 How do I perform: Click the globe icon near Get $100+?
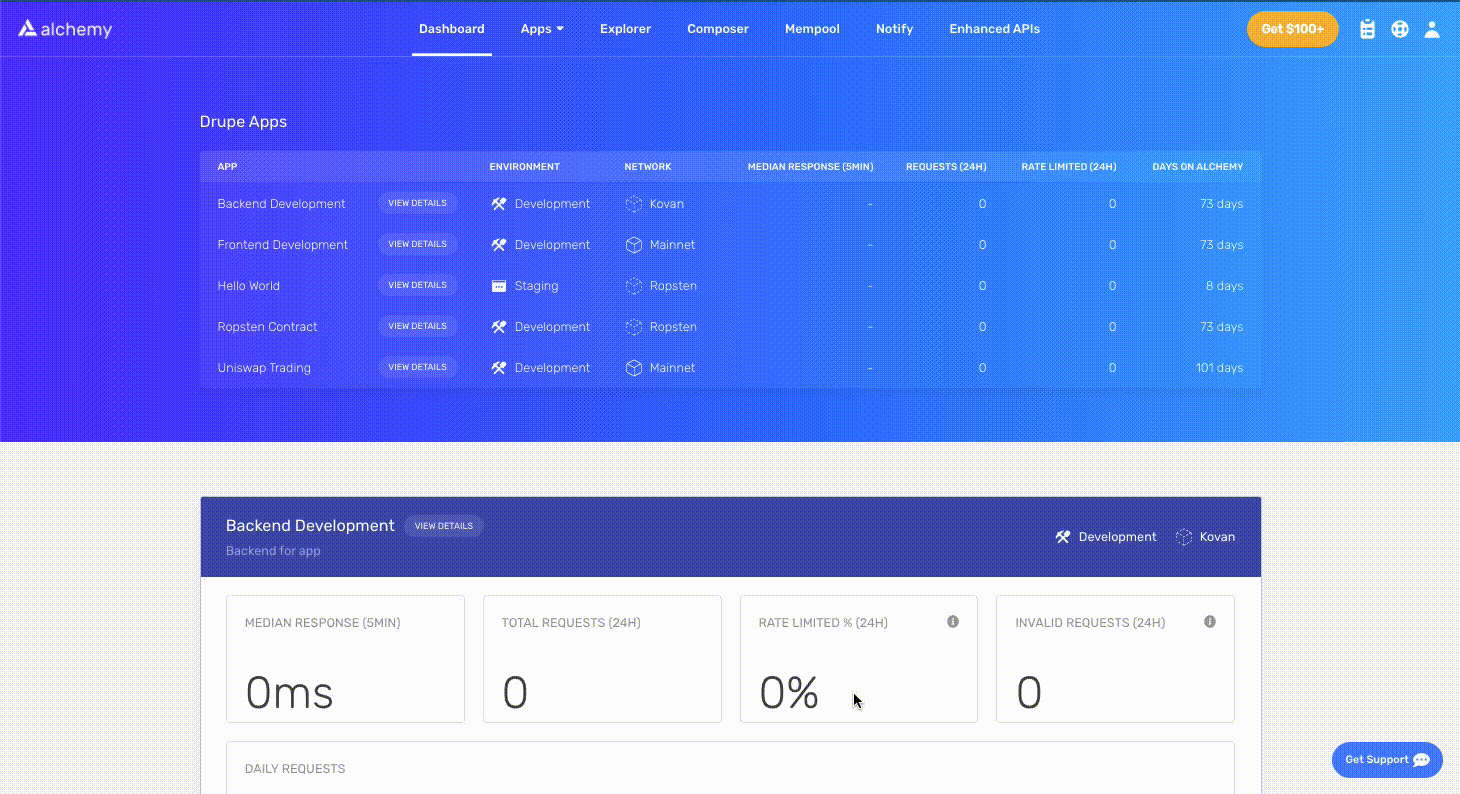[x=1399, y=29]
